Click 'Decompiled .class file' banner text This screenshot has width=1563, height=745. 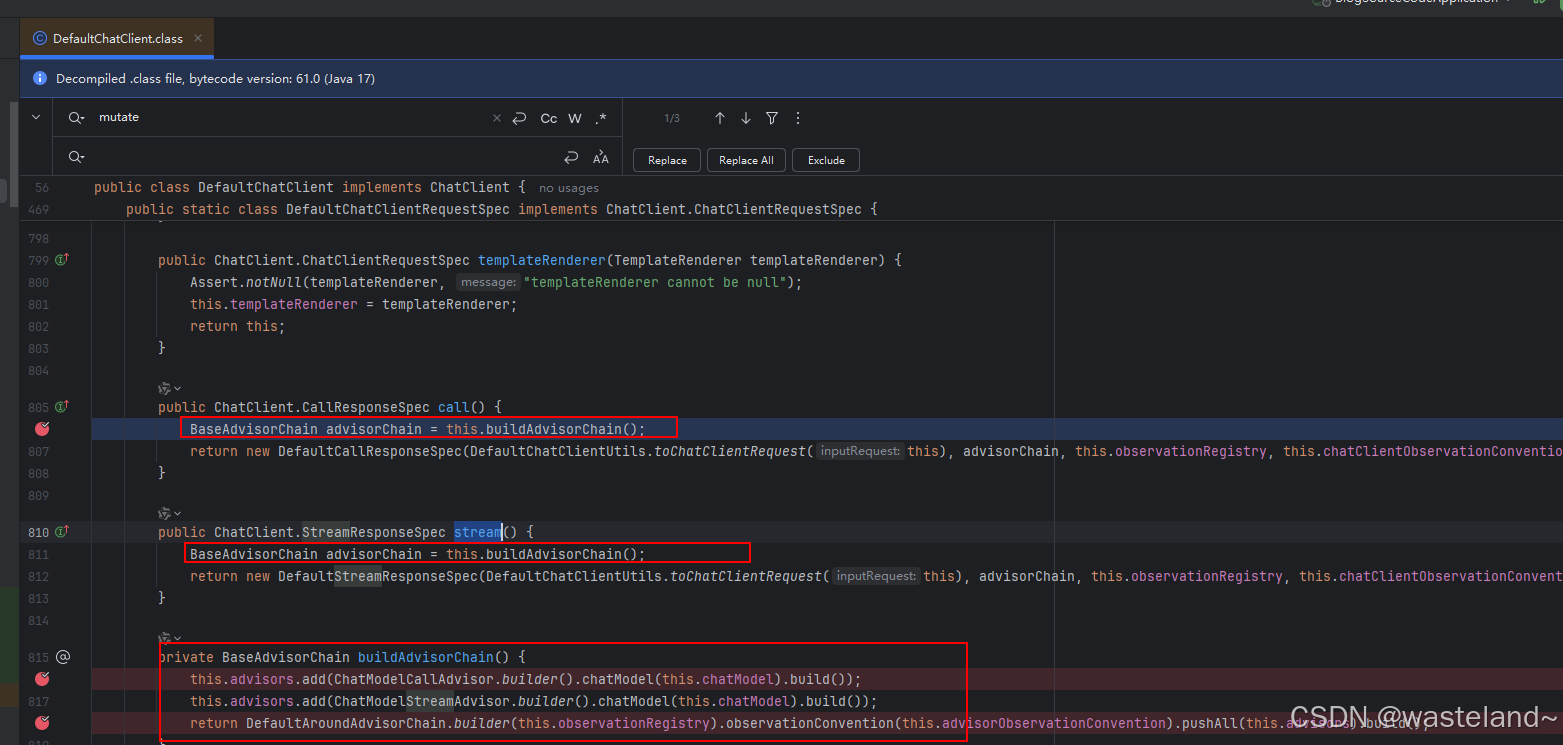pos(215,78)
